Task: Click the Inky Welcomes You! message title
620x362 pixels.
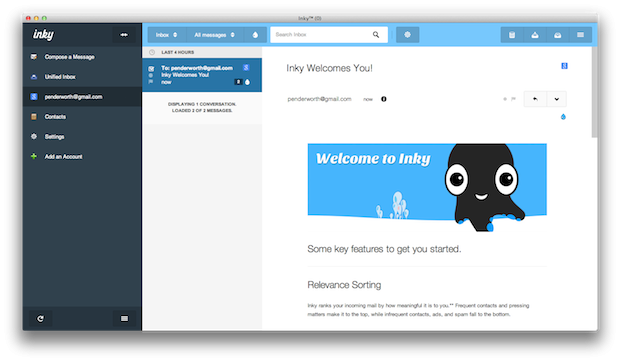Action: [329, 68]
